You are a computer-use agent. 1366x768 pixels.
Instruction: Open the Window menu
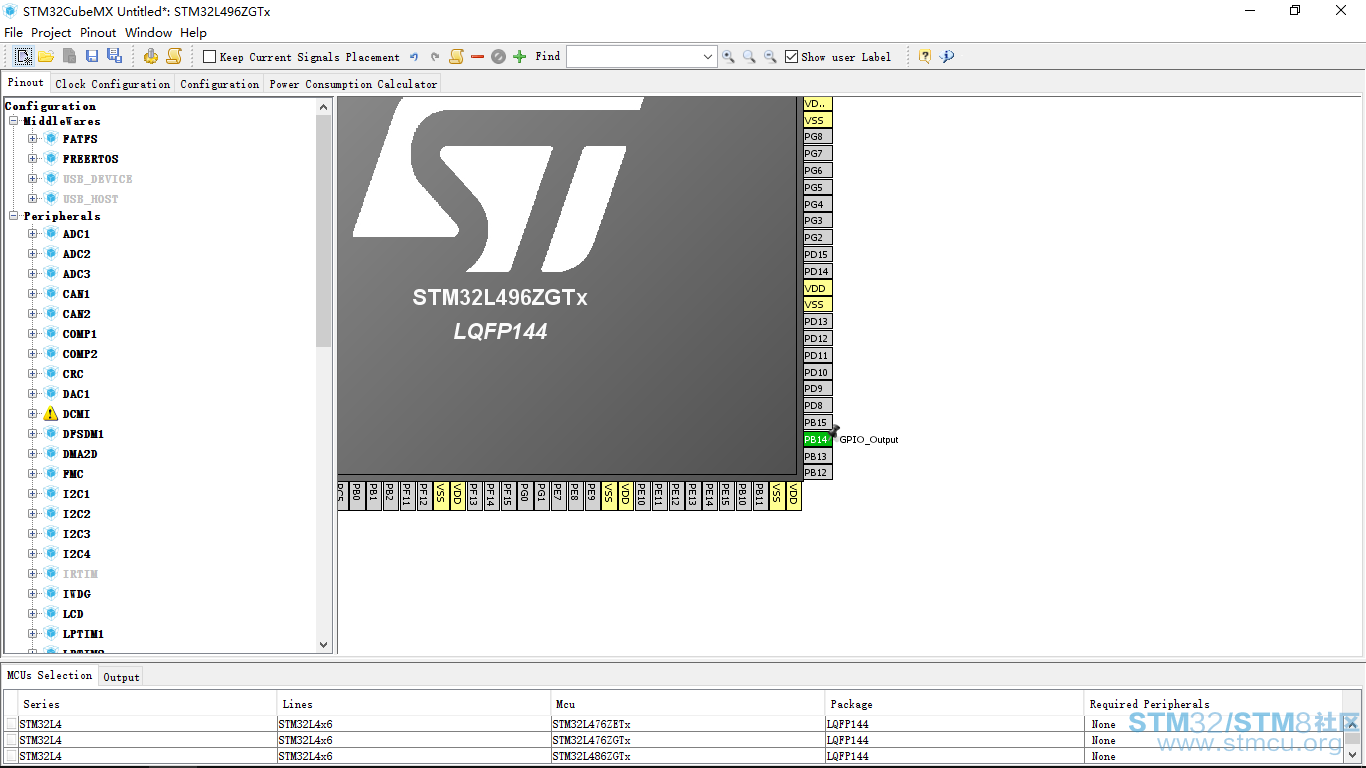148,33
